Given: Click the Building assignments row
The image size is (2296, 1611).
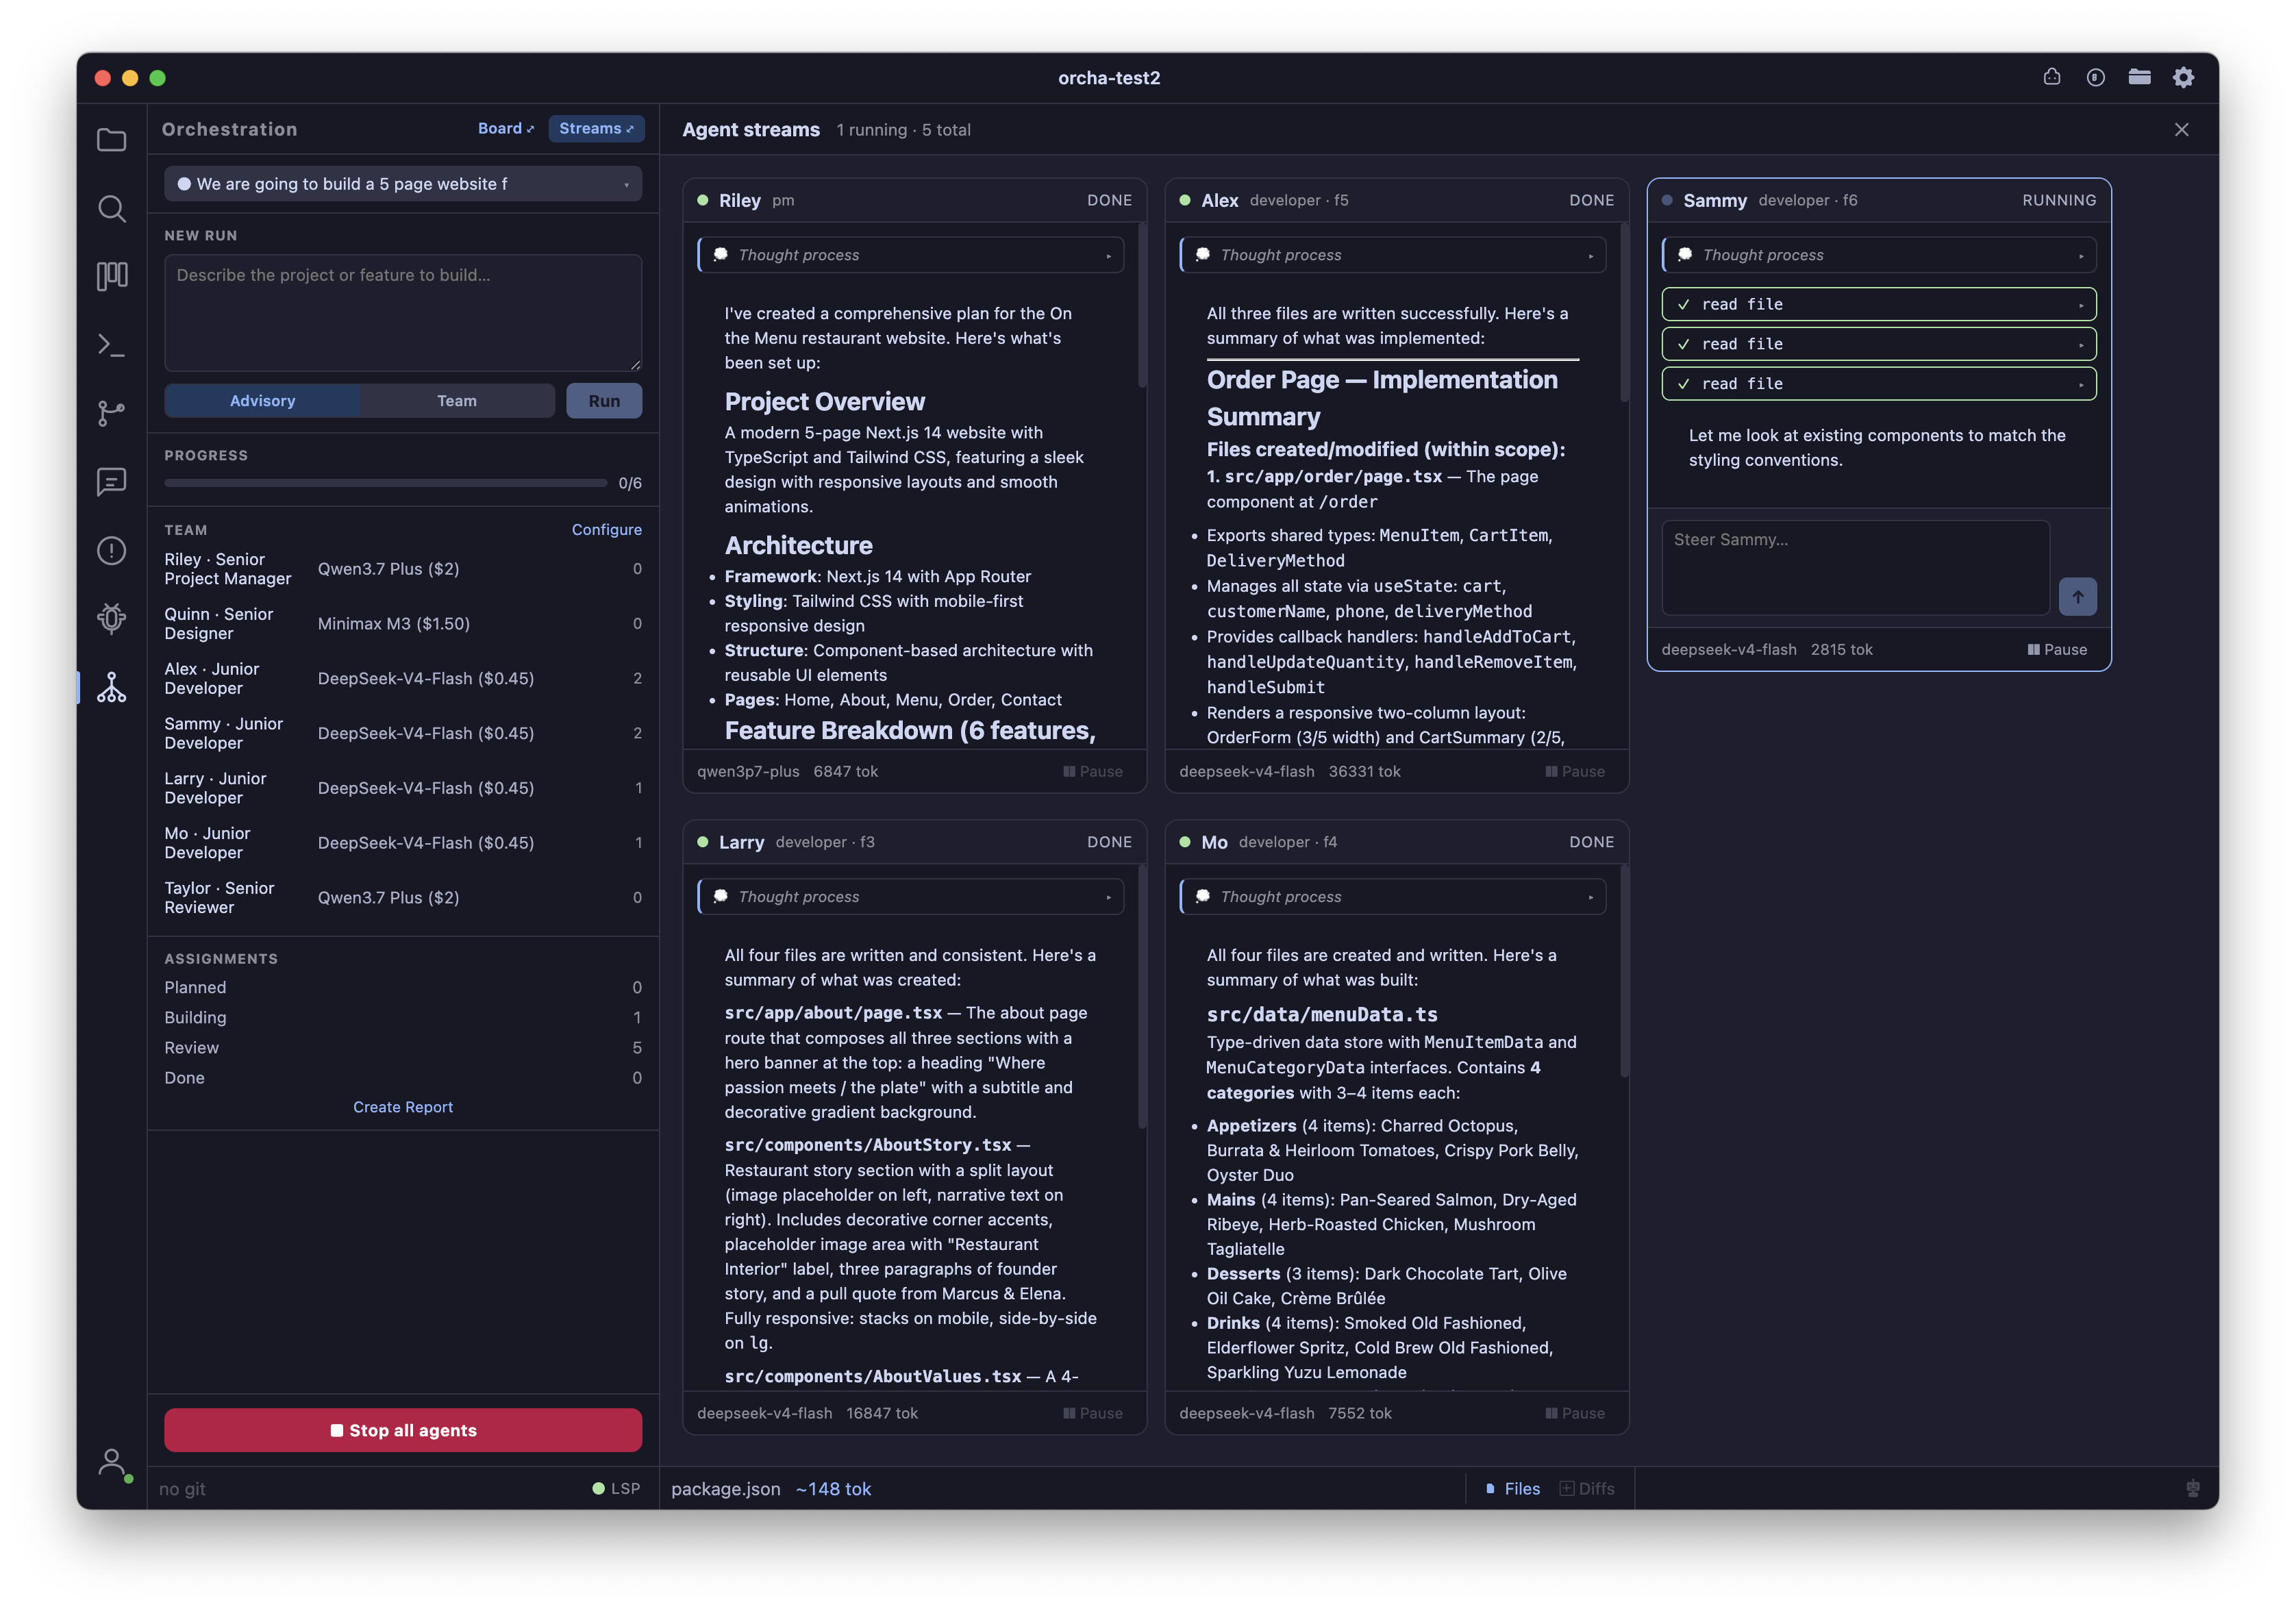Looking at the screenshot, I should (403, 1017).
